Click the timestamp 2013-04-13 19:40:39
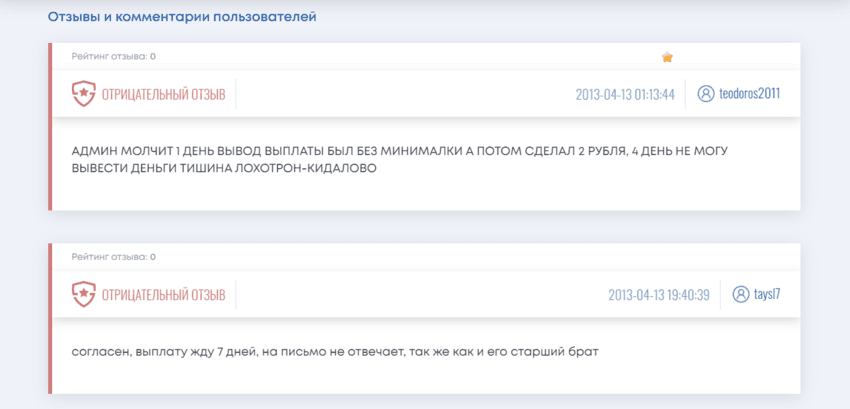 (x=659, y=295)
